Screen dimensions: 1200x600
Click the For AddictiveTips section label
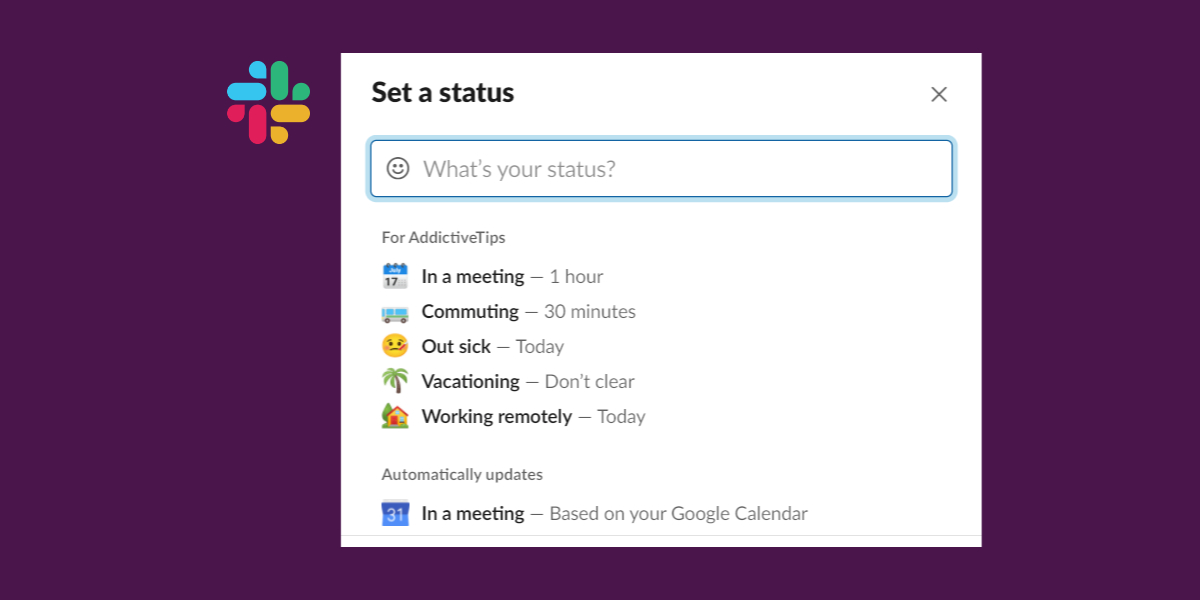pos(443,238)
